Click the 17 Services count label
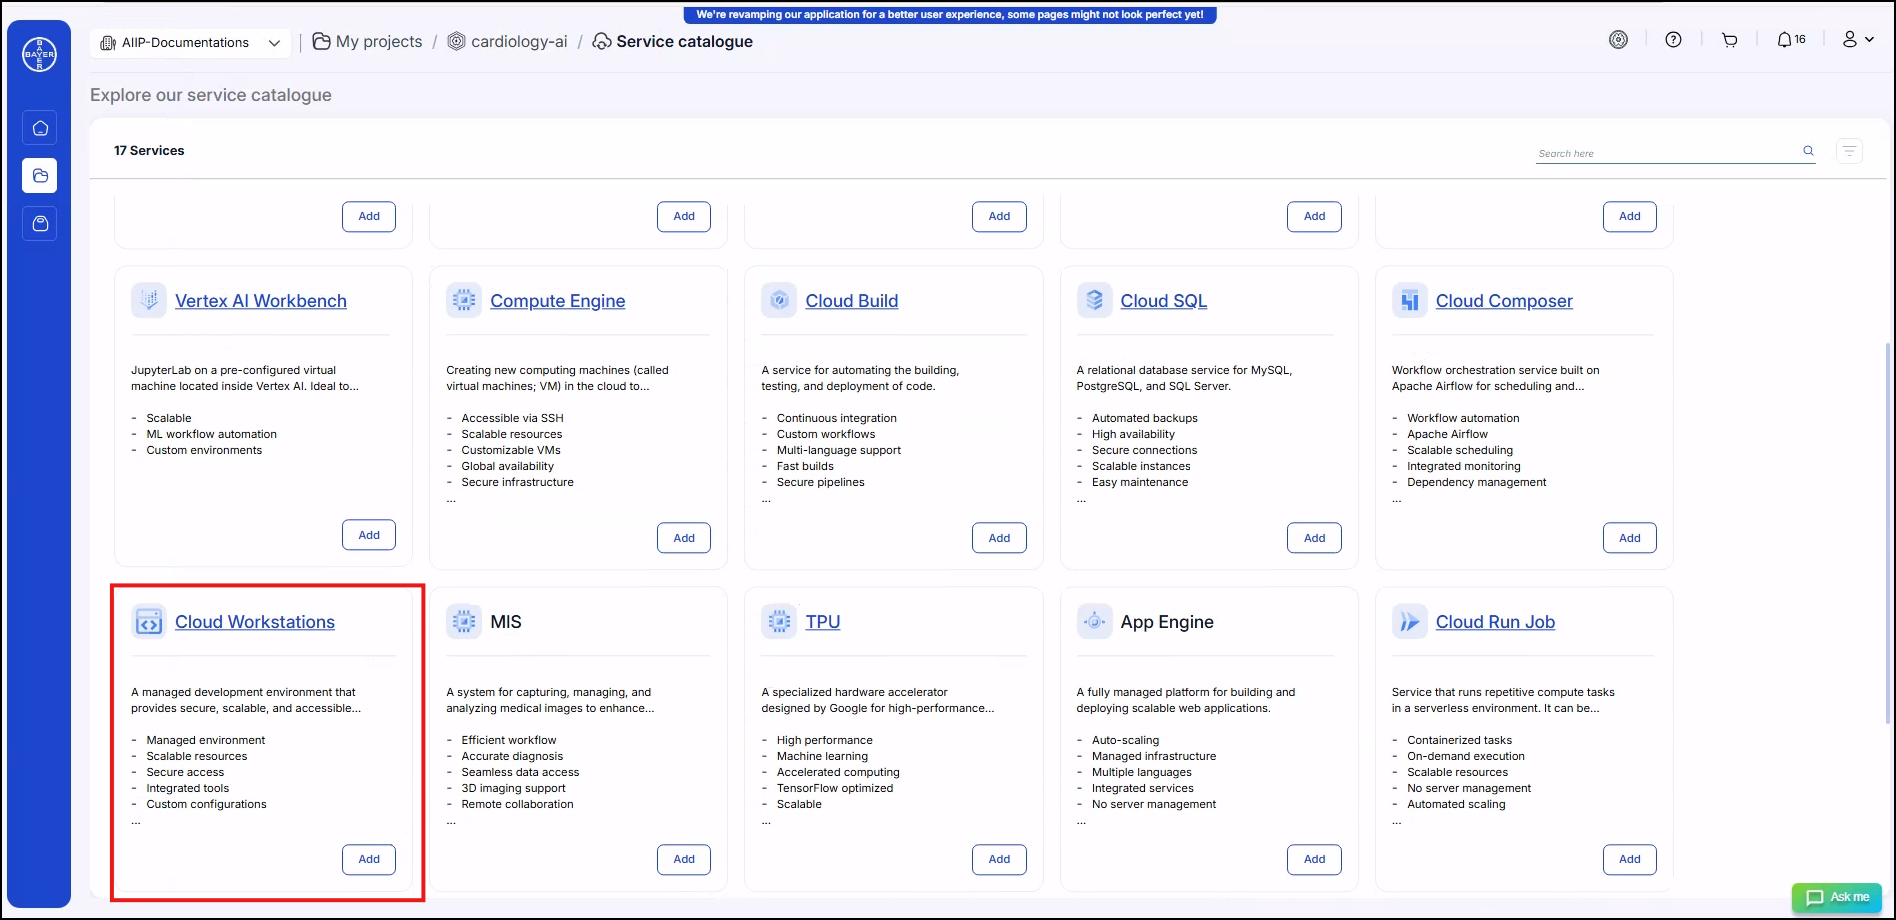The width and height of the screenshot is (1896, 920). [149, 151]
